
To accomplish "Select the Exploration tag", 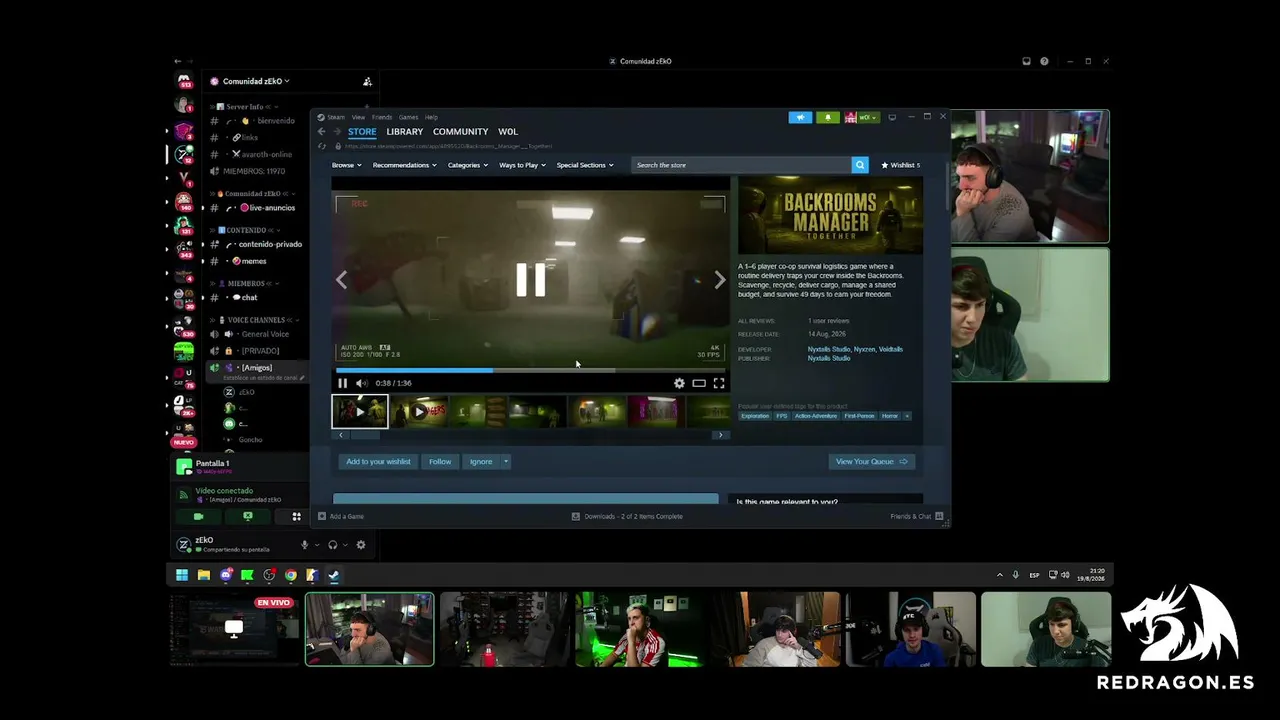I will (x=755, y=416).
